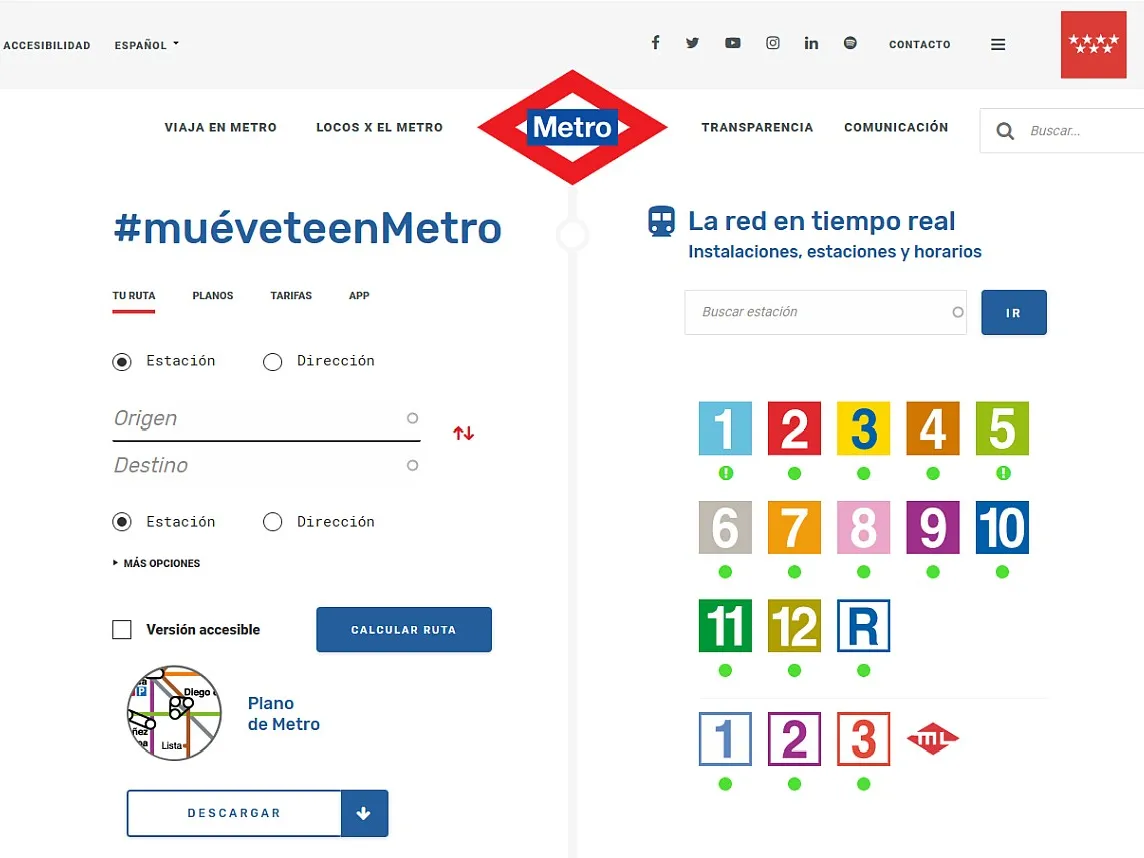Select metro Line 12 olive icon
This screenshot has height=858, width=1144.
795,626
